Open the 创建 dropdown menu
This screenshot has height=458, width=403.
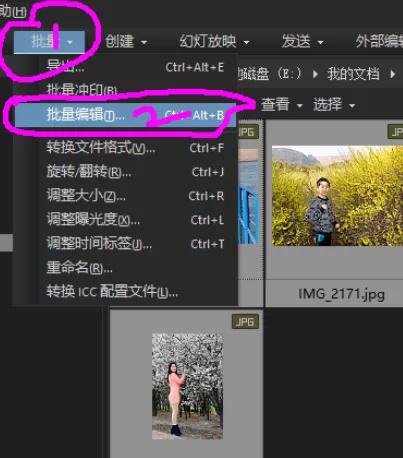pyautogui.click(x=126, y=42)
